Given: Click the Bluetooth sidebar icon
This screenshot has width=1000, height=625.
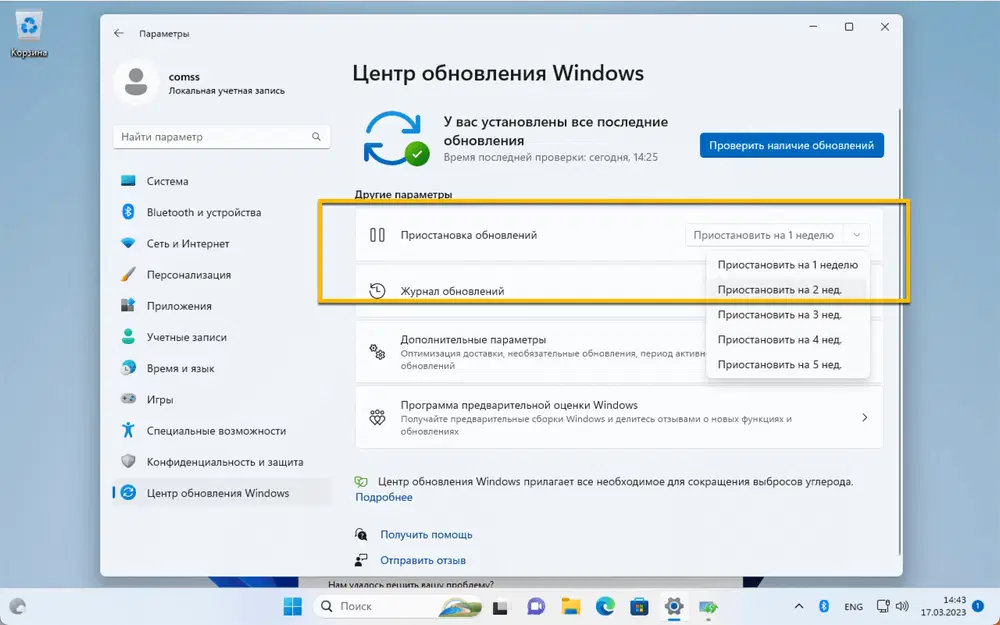Looking at the screenshot, I should tap(128, 212).
